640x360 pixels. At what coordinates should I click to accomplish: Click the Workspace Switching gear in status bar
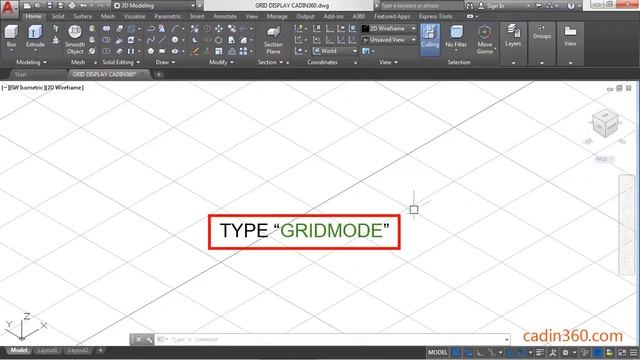pos(565,353)
